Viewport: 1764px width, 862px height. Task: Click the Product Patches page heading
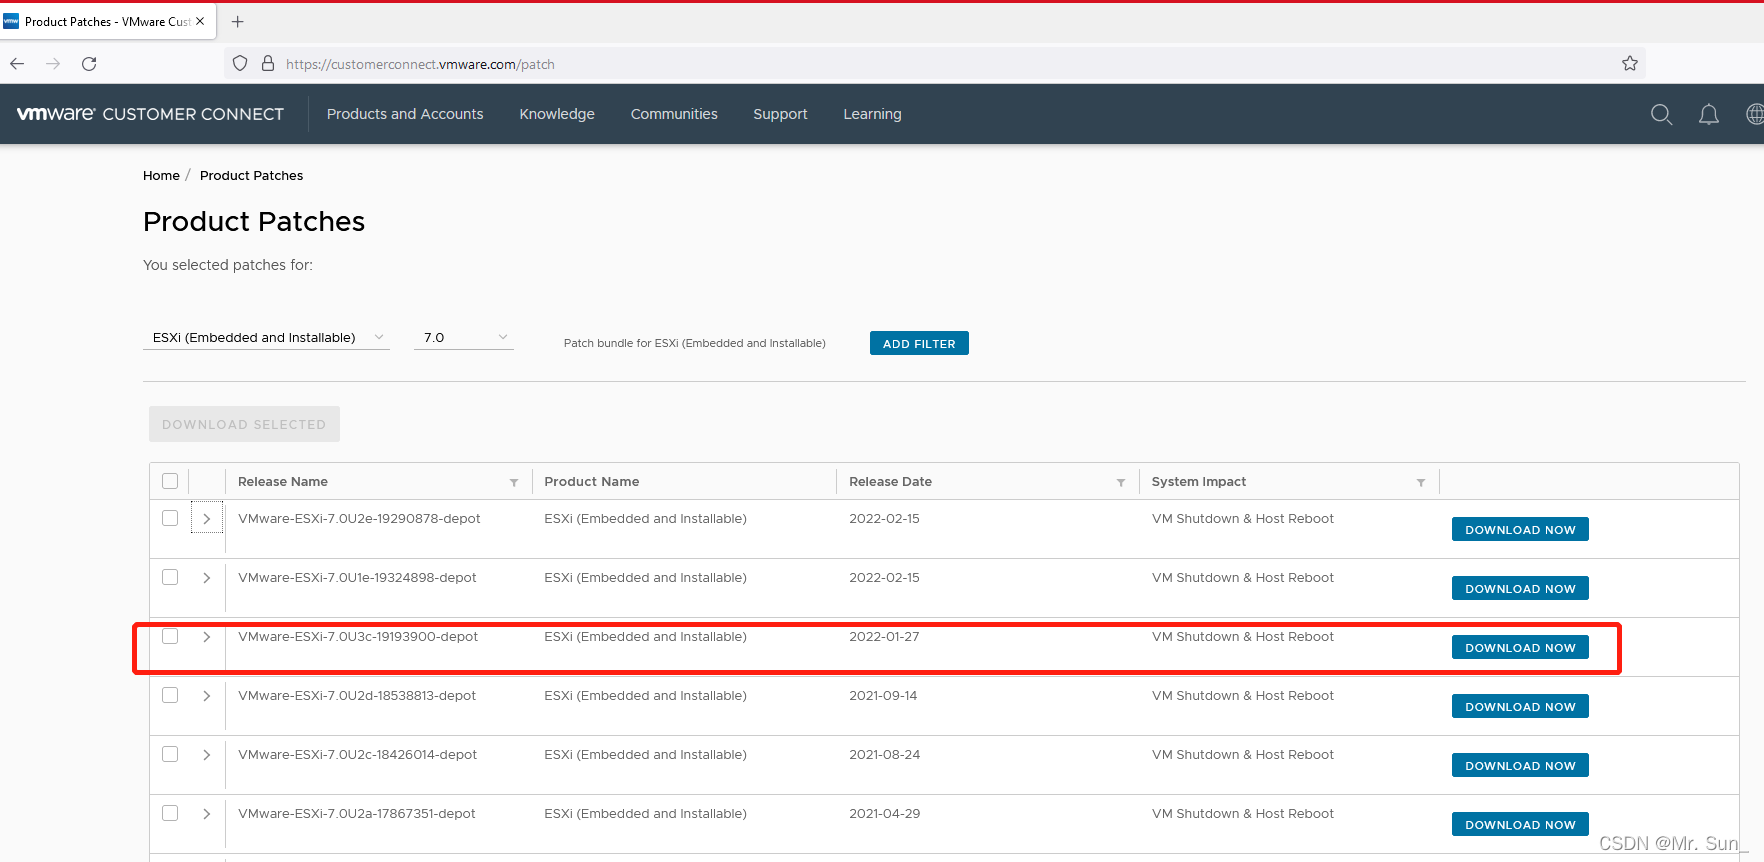254,221
